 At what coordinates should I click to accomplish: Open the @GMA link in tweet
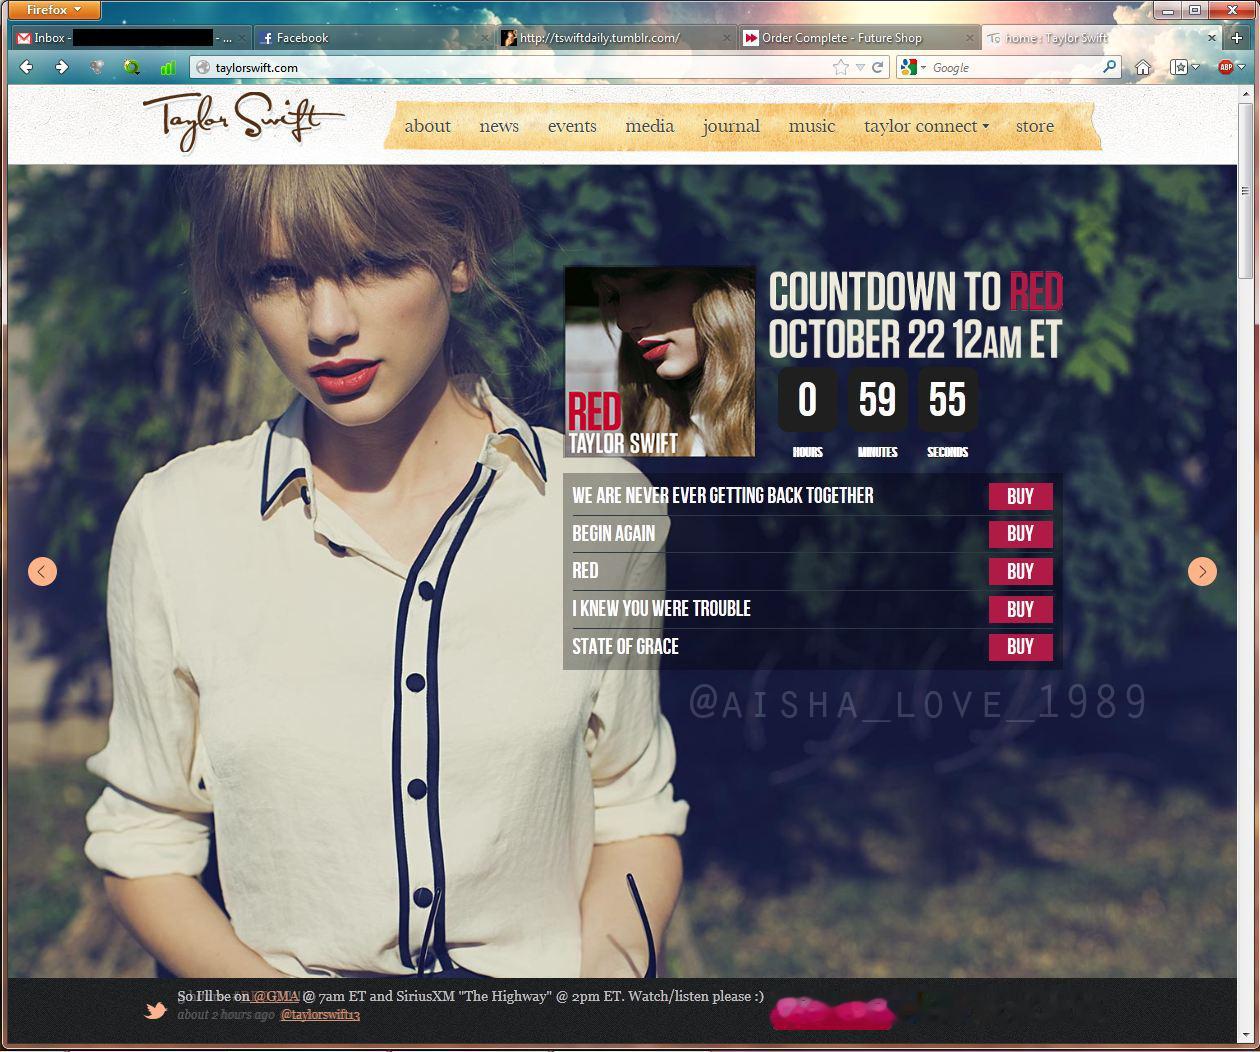pyautogui.click(x=276, y=996)
